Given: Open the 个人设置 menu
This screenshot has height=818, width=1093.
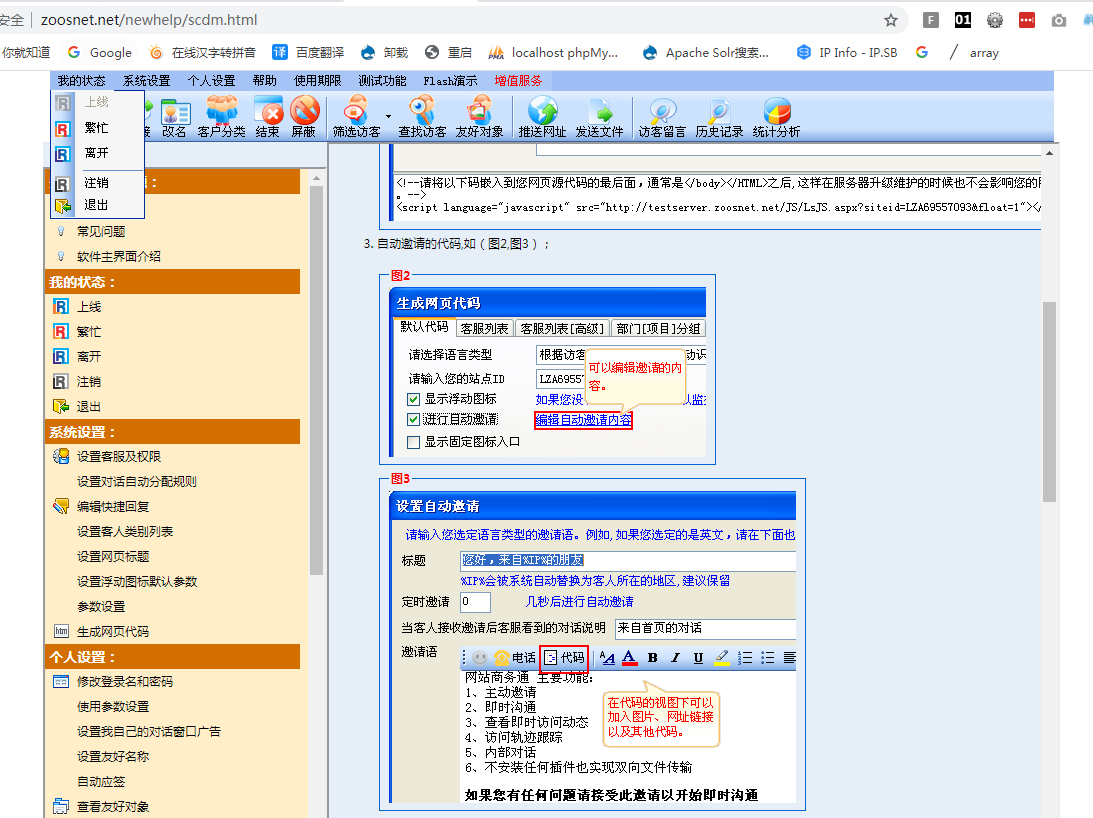Looking at the screenshot, I should (x=211, y=81).
